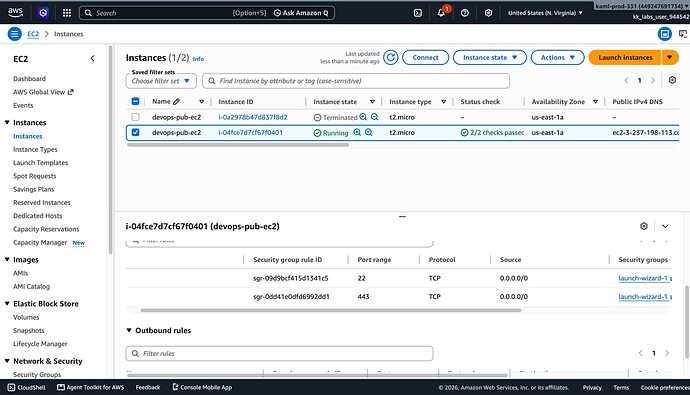
Task: Edit the Name column pencil icon
Action: pos(176,102)
